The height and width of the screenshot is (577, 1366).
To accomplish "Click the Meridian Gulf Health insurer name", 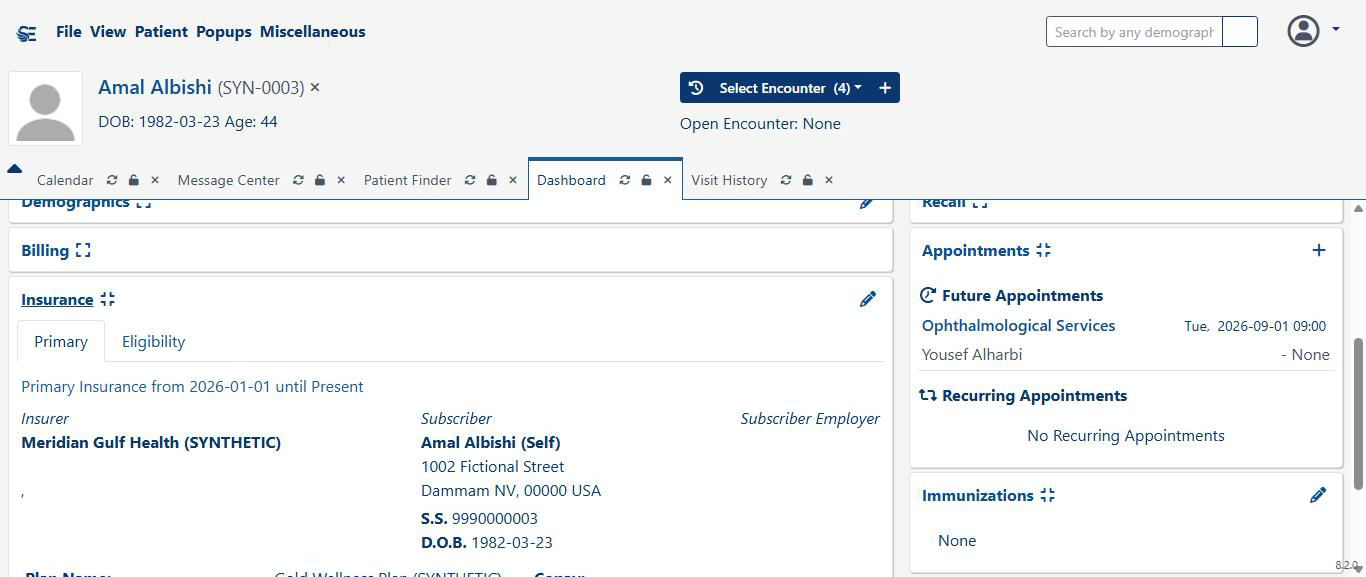I will [151, 443].
